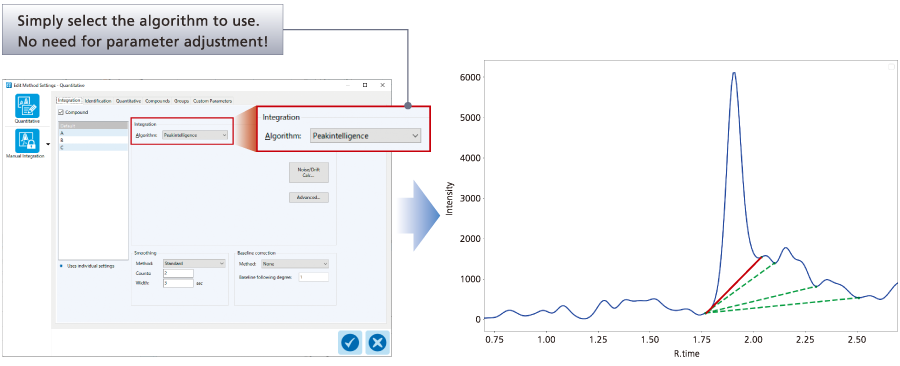Click the Smoothing Width input field
Image resolution: width=900 pixels, height=366 pixels.
[x=178, y=283]
